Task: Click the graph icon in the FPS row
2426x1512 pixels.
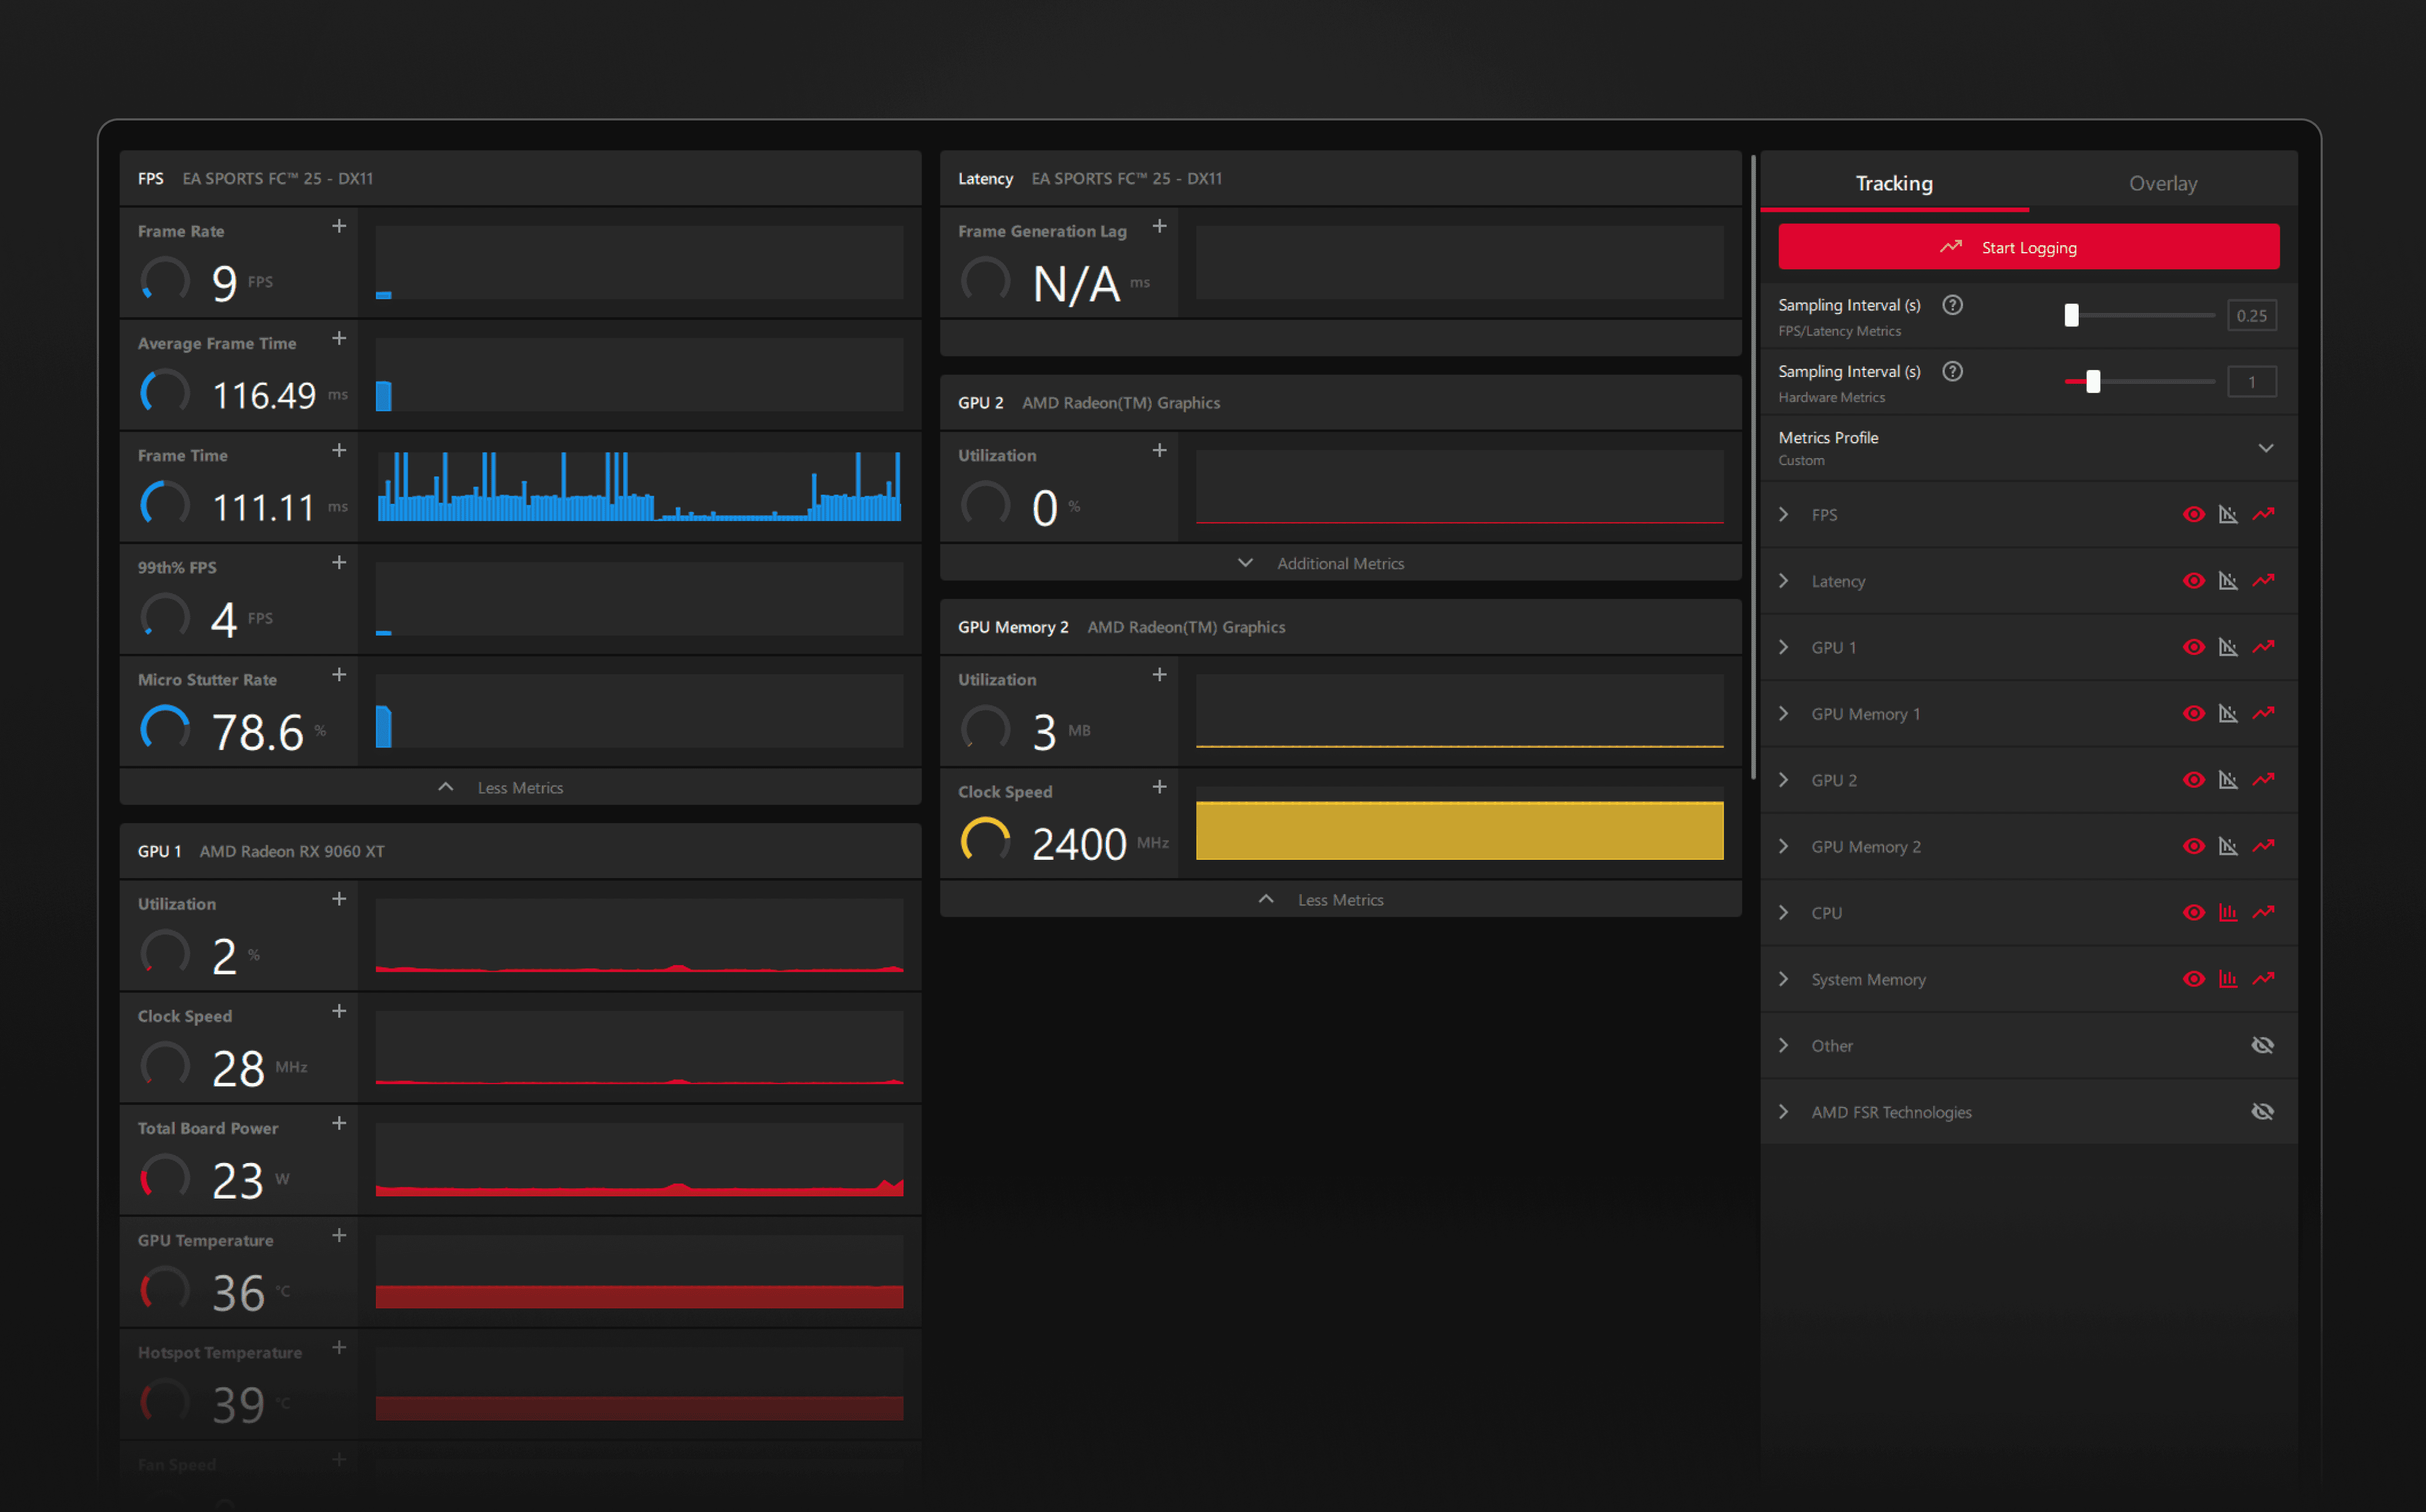Action: click(x=2228, y=514)
